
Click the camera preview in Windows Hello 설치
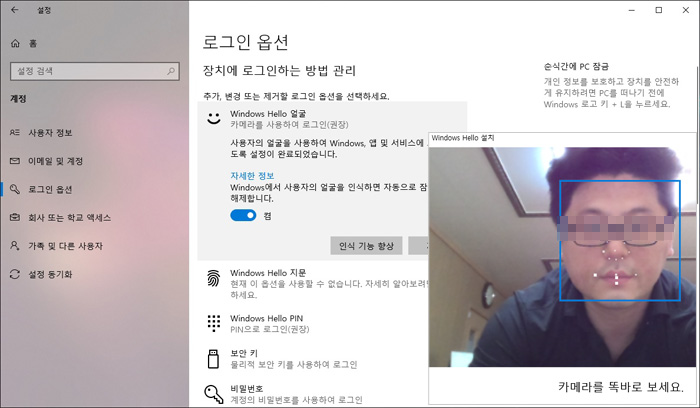click(562, 257)
